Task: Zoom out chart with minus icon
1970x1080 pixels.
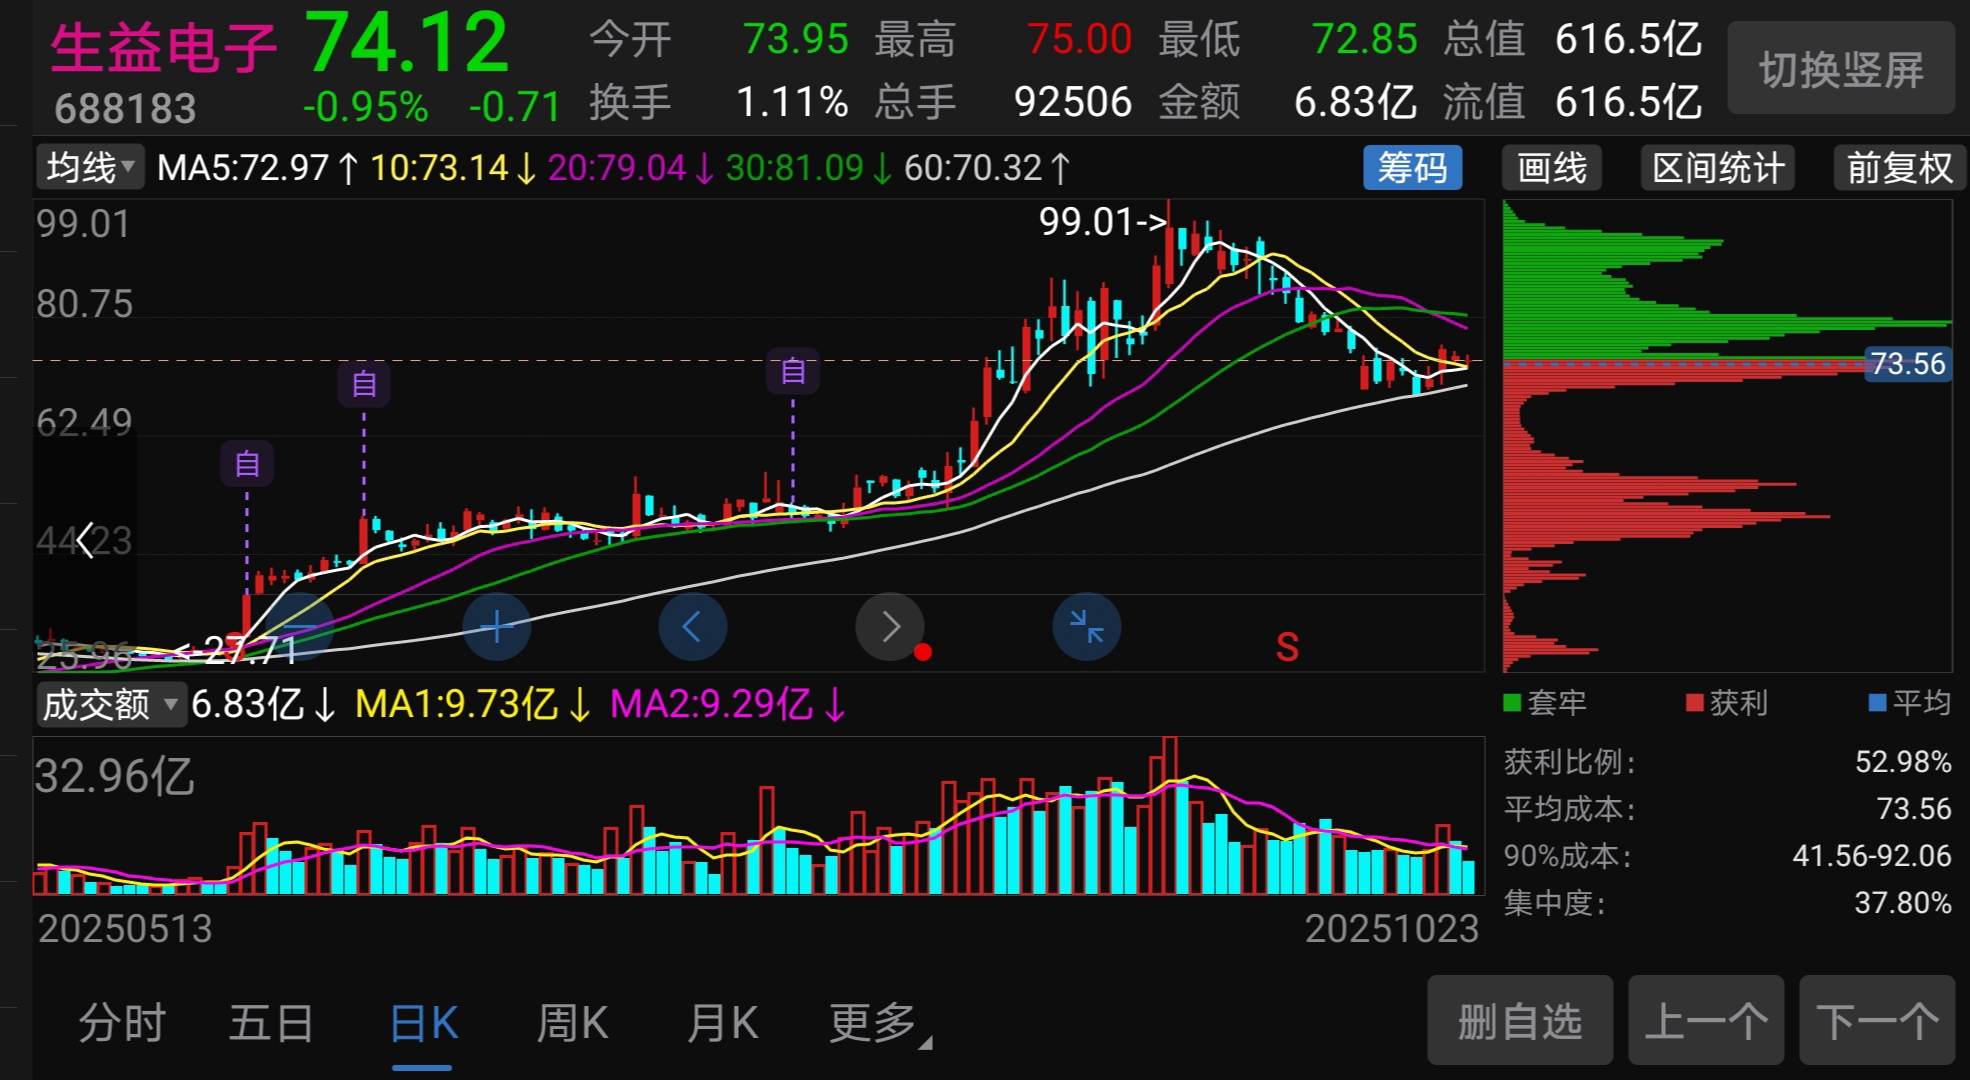Action: pyautogui.click(x=300, y=627)
